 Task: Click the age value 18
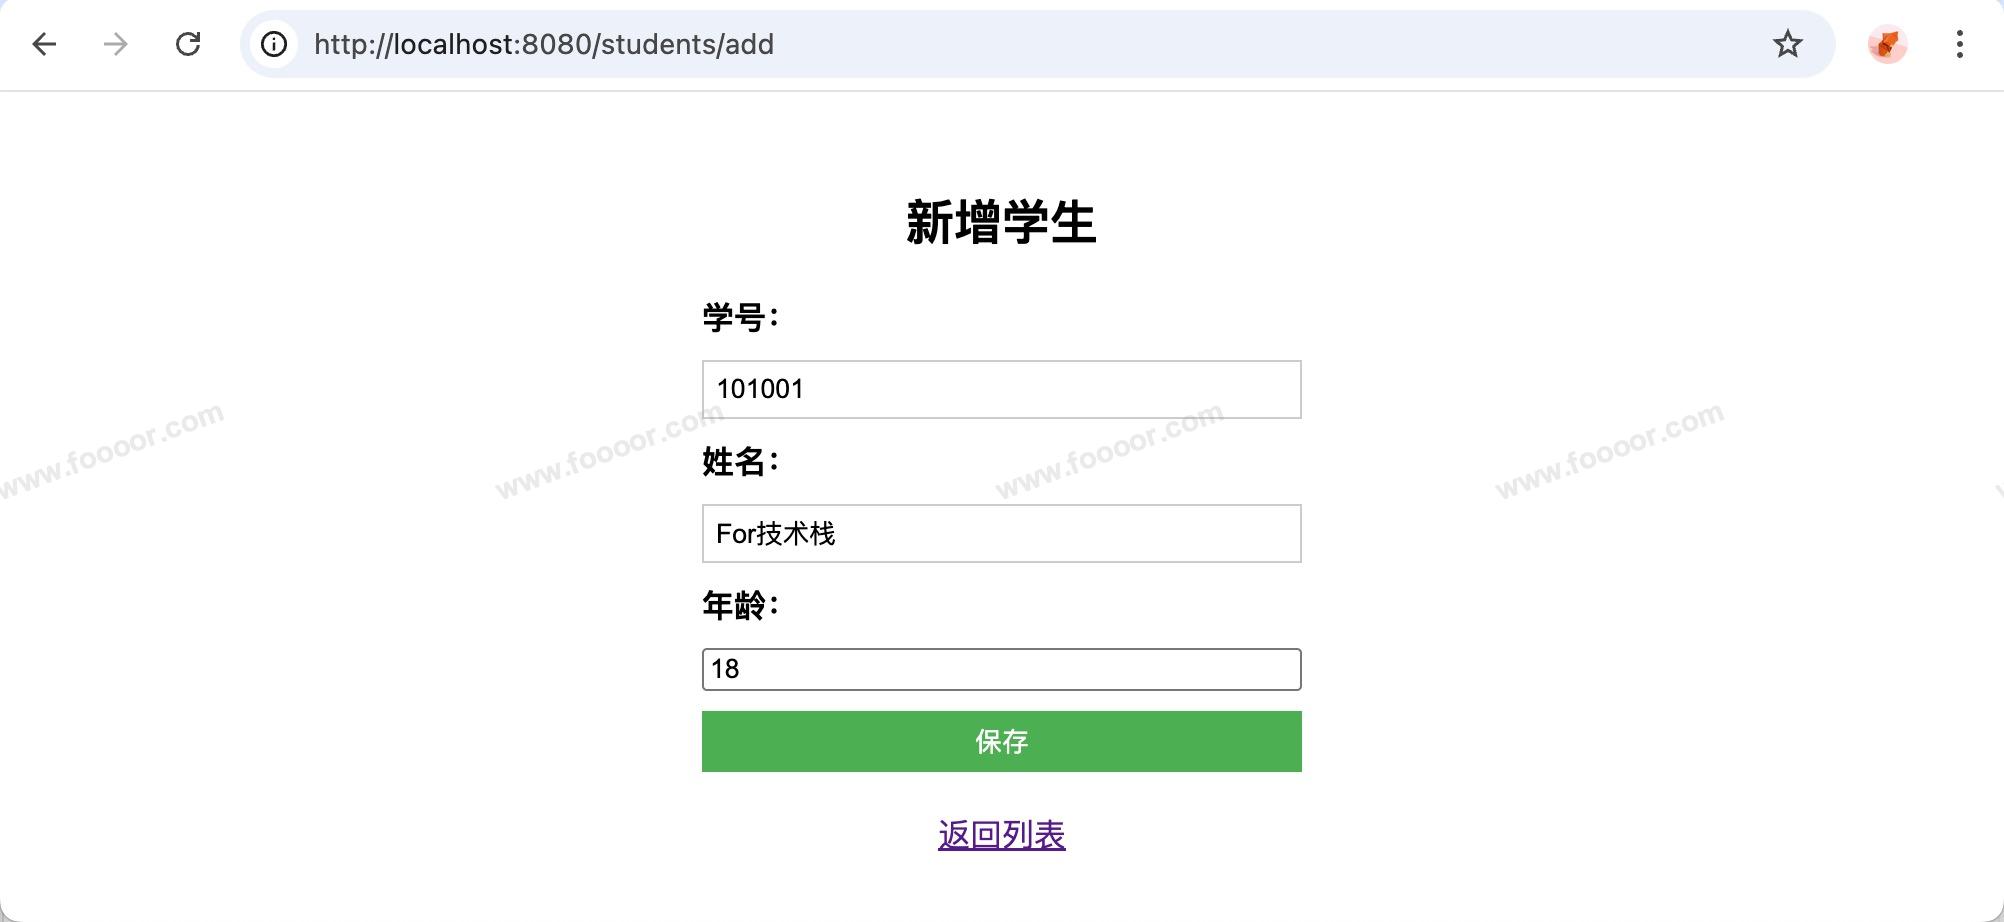(x=725, y=669)
